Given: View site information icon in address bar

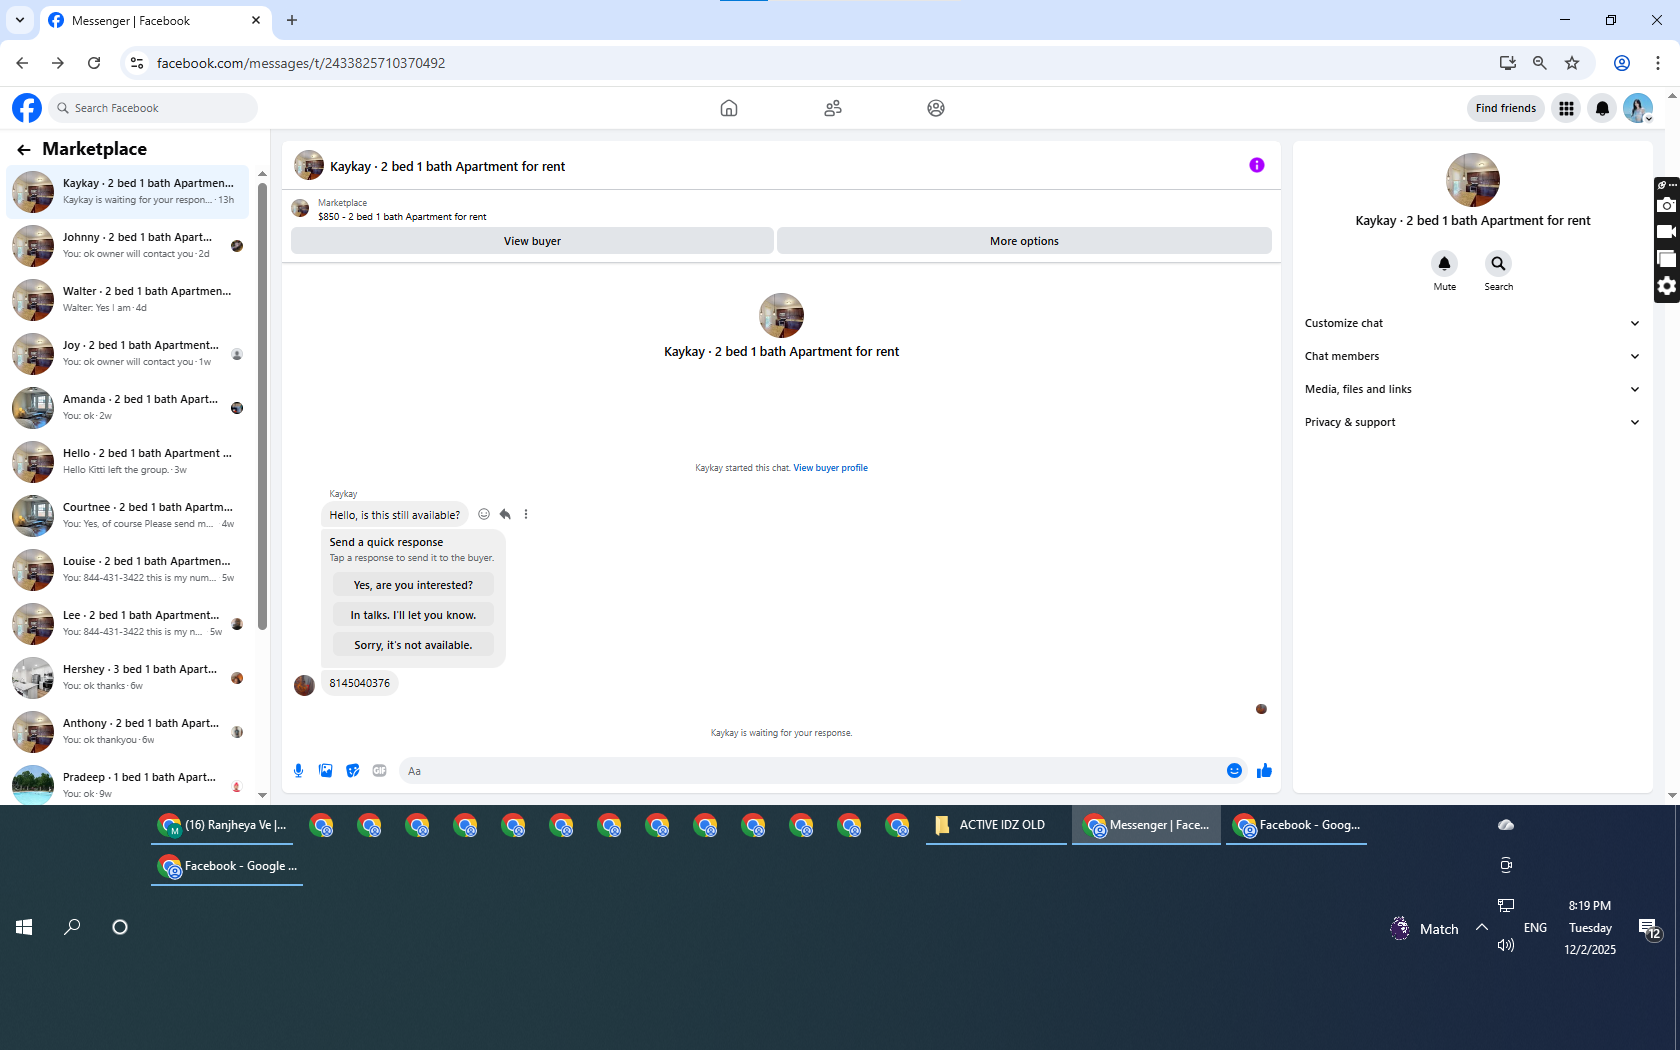Looking at the screenshot, I should click(x=137, y=63).
